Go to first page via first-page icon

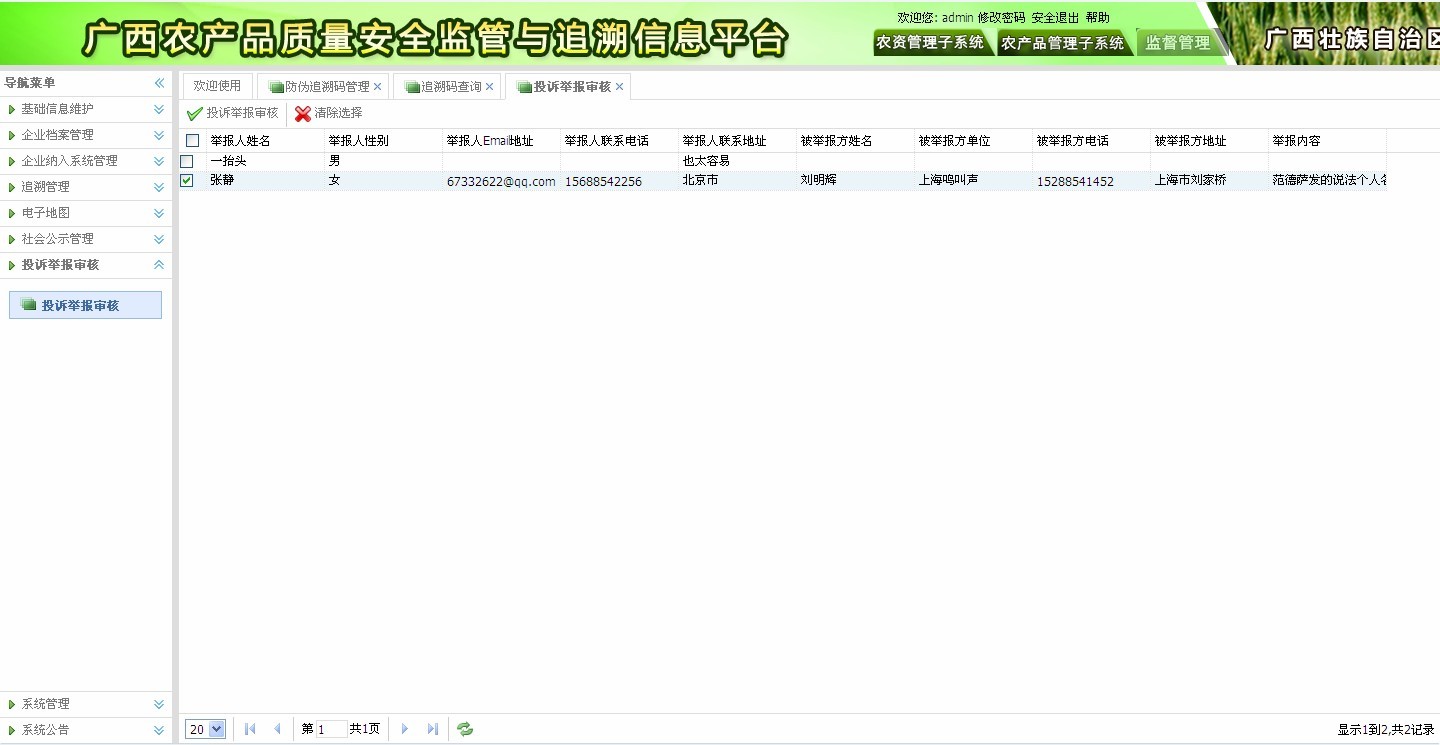[x=249, y=729]
